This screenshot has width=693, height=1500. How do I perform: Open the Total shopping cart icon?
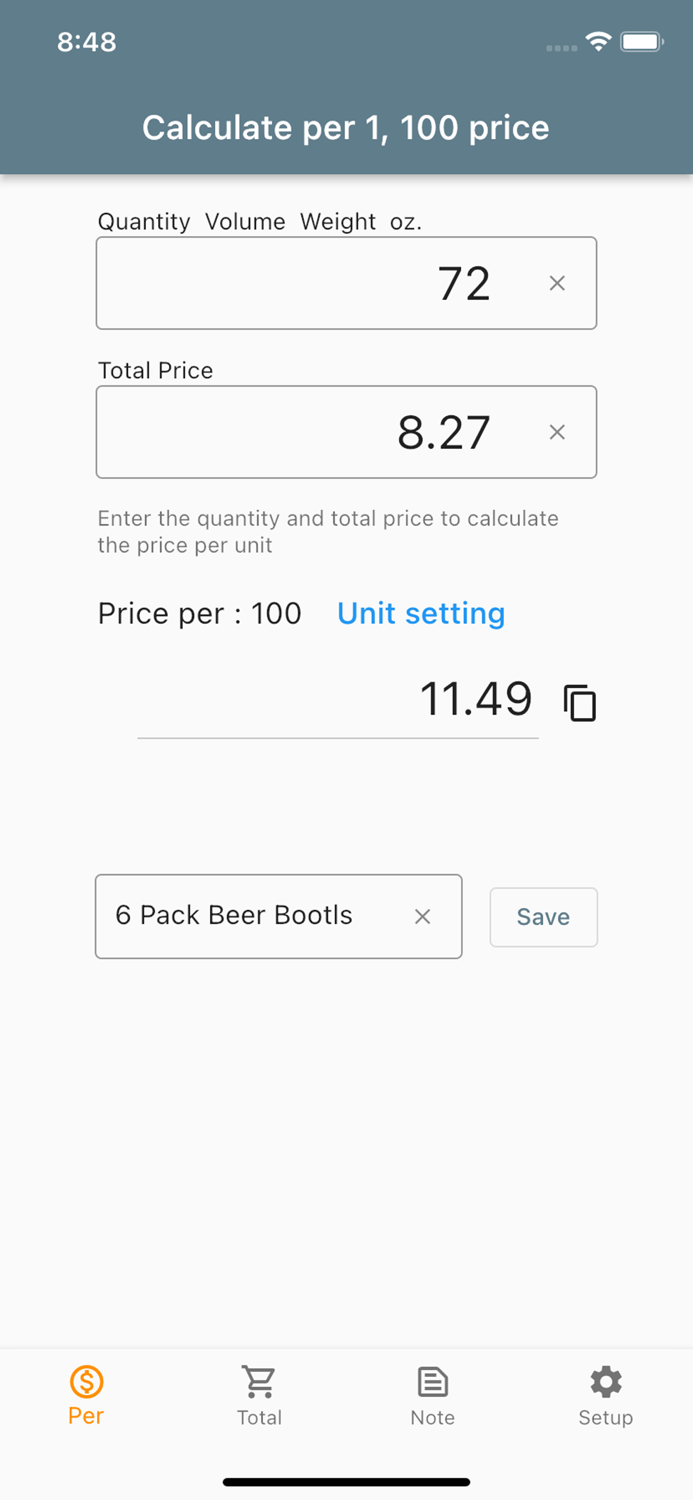click(x=259, y=1381)
